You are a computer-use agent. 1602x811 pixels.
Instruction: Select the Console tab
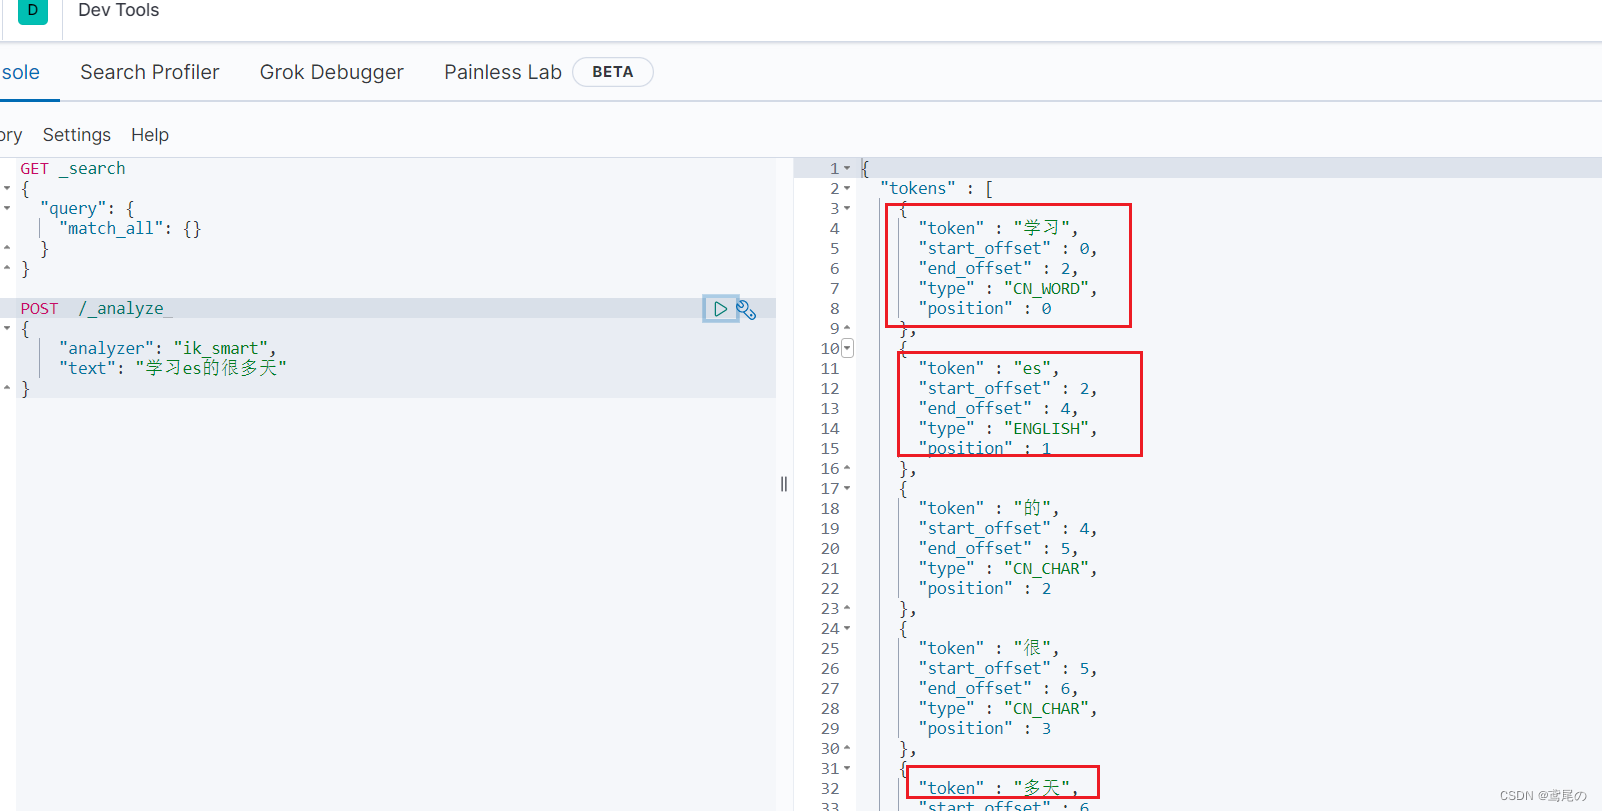20,72
